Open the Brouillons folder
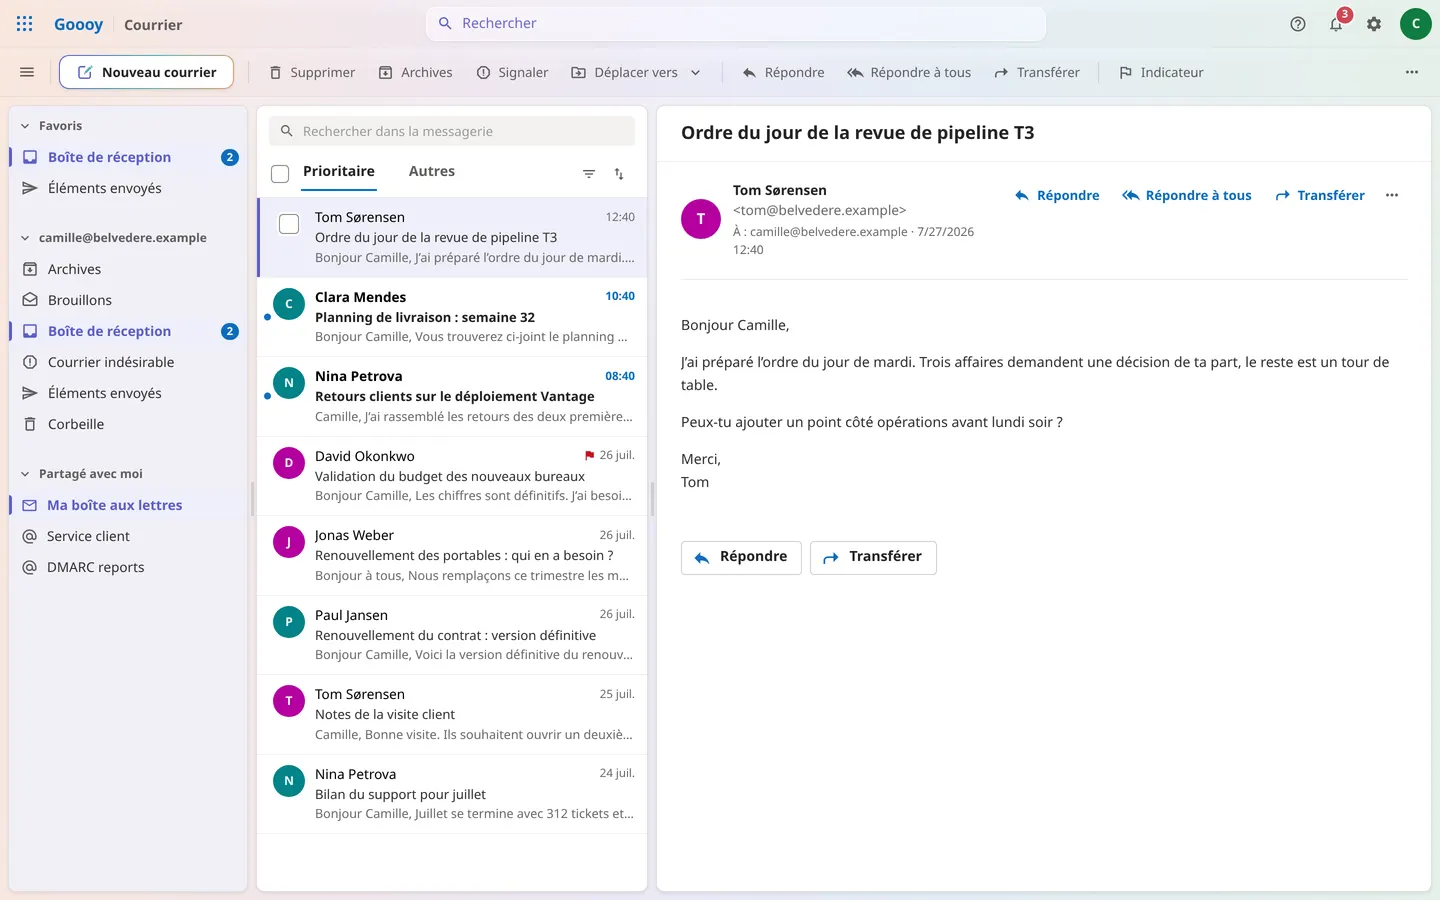This screenshot has width=1440, height=900. click(x=128, y=300)
